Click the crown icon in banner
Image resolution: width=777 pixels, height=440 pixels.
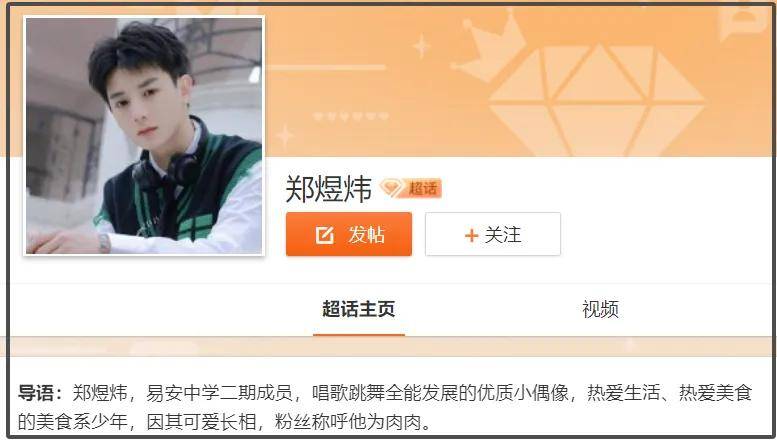click(x=488, y=45)
